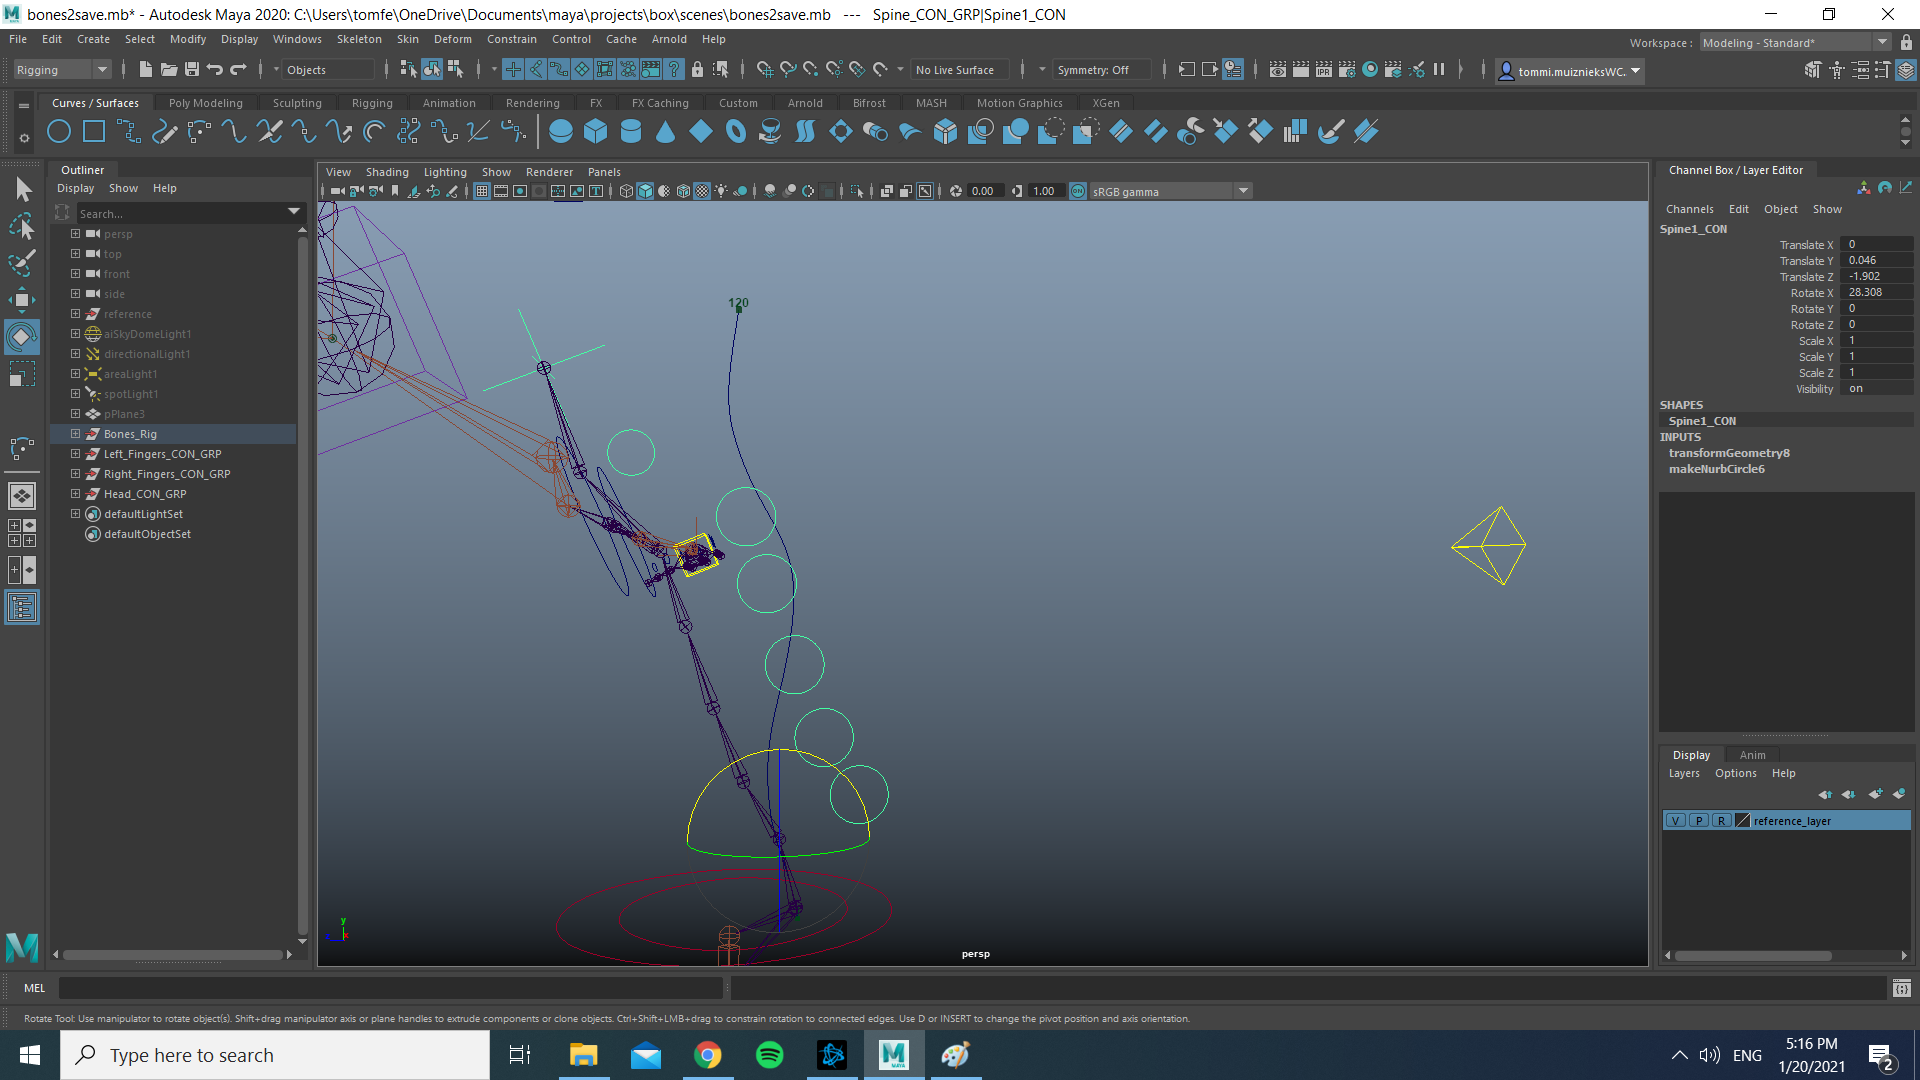Toggle visibility of reference_layer with V button
The image size is (1920, 1080).
1674,820
